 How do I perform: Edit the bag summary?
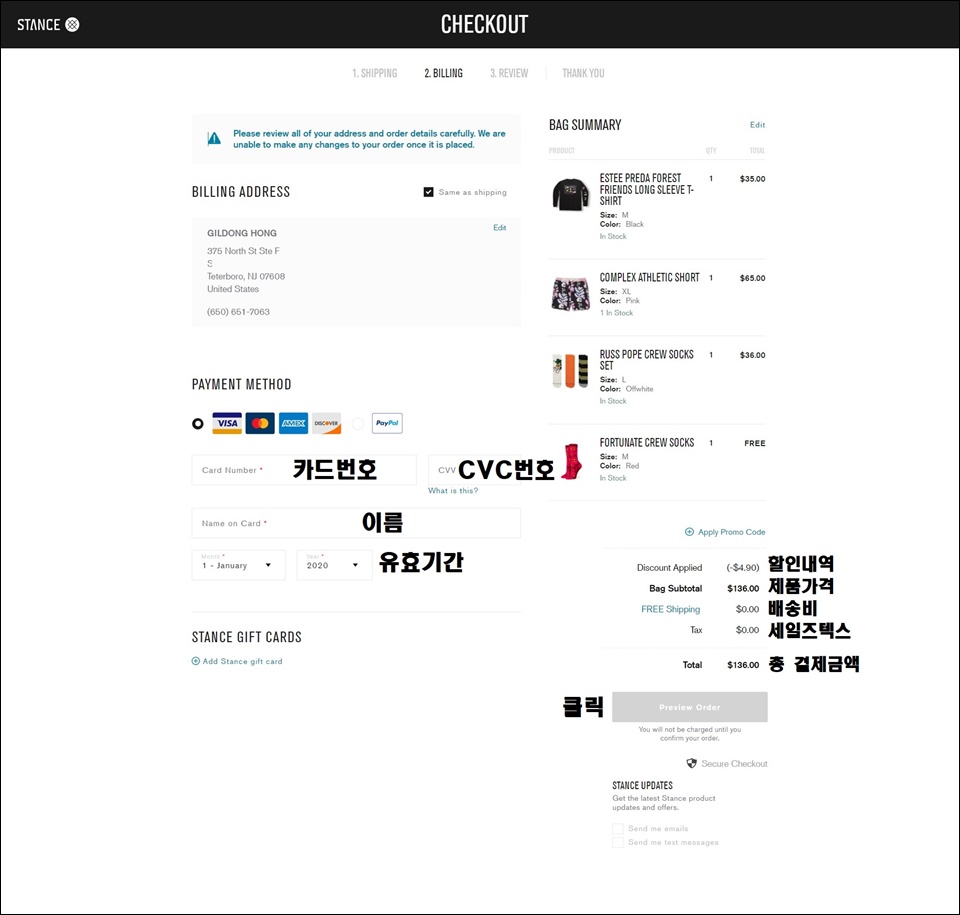[757, 125]
